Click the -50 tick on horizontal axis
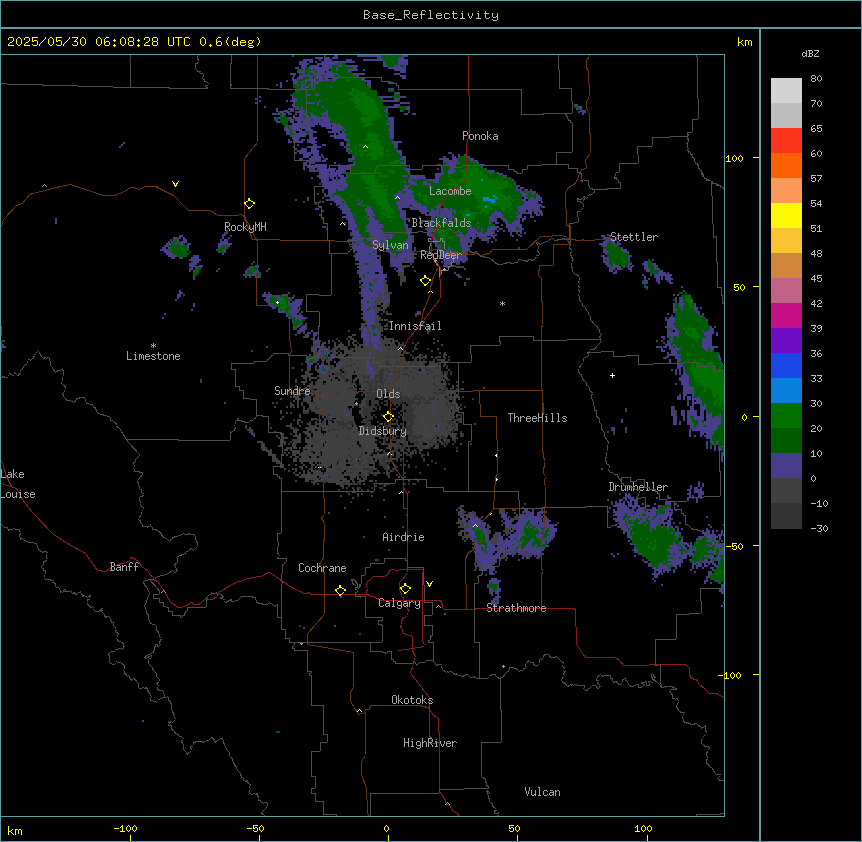 255,828
